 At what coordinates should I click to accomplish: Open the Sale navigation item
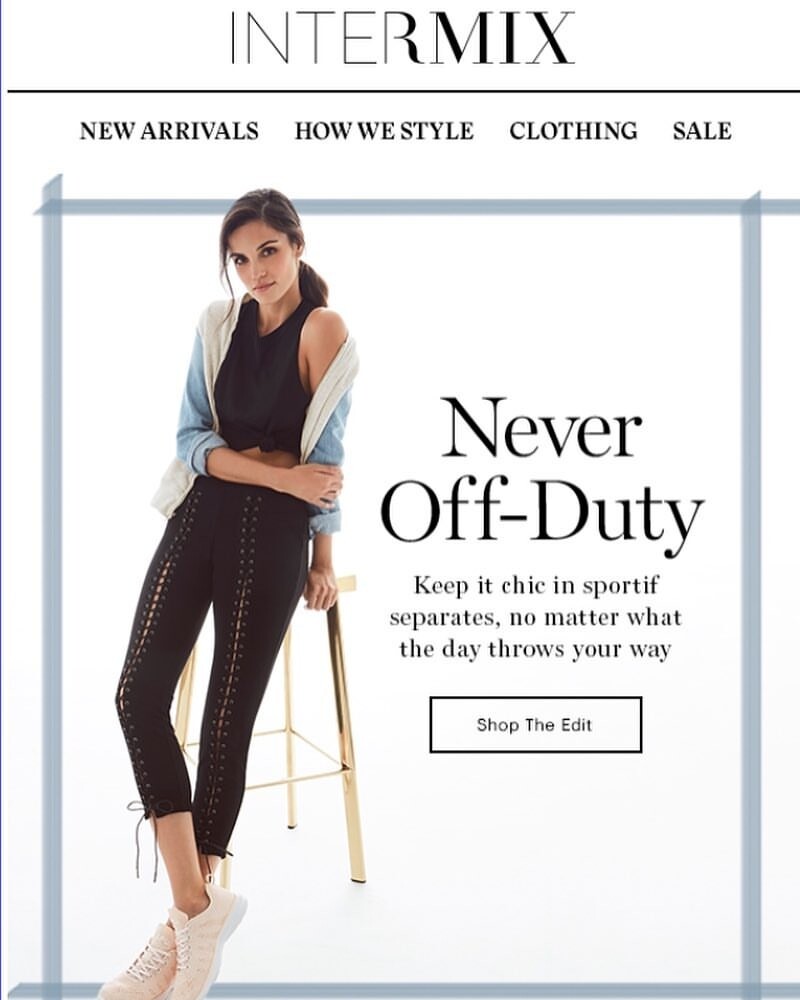tap(702, 131)
